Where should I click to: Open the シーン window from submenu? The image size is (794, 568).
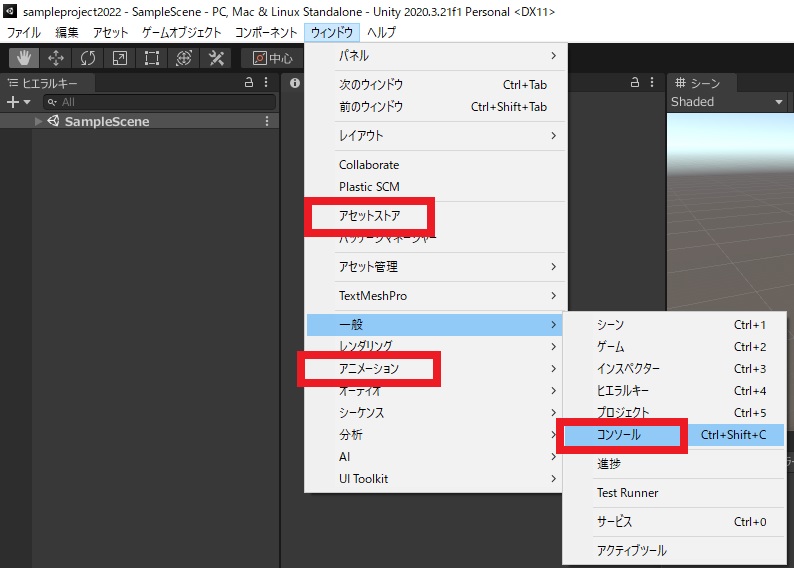674,324
